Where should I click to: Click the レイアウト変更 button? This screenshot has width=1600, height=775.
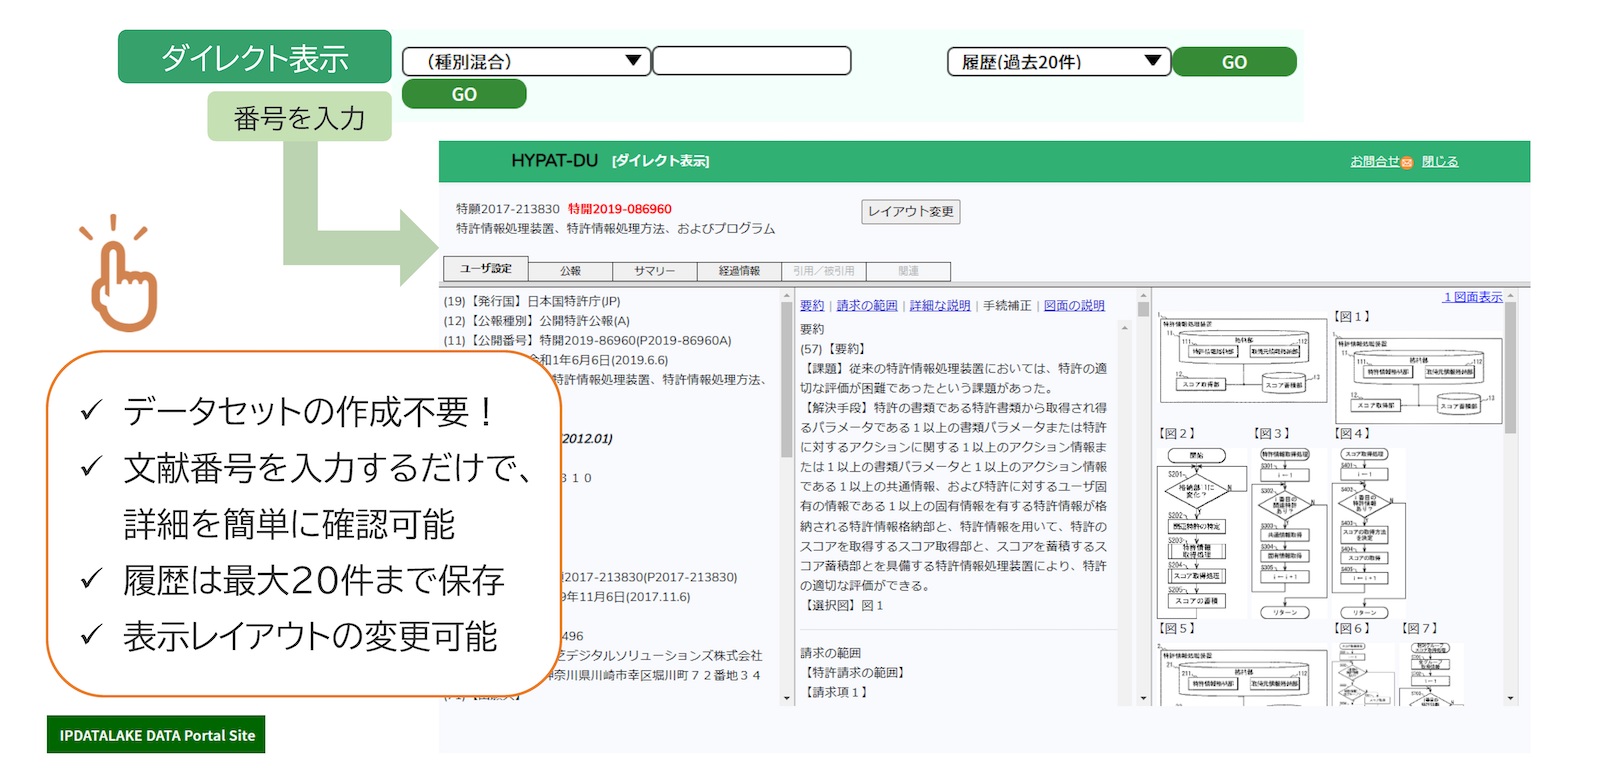pyautogui.click(x=911, y=211)
